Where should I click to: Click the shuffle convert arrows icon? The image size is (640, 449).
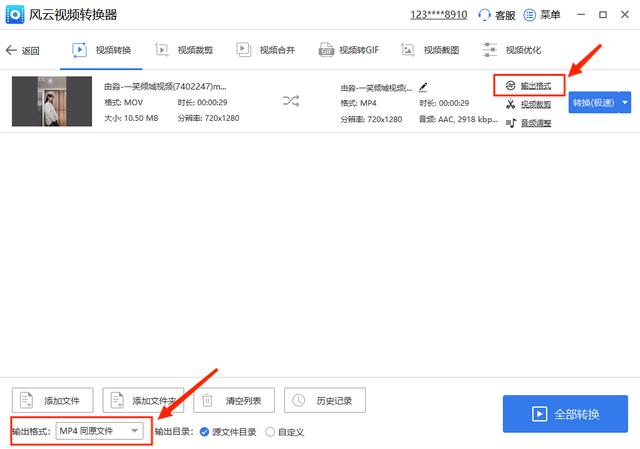tap(291, 101)
